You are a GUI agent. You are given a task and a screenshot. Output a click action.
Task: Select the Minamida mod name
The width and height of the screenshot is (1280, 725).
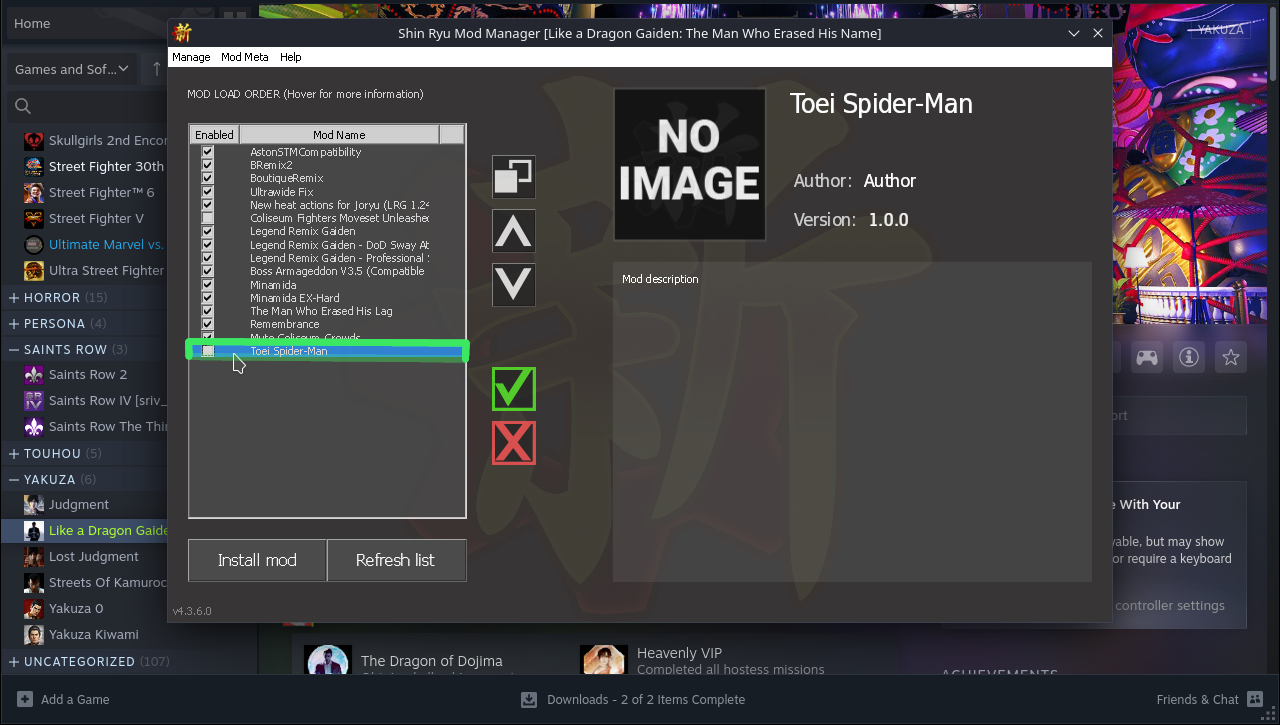pyautogui.click(x=273, y=285)
